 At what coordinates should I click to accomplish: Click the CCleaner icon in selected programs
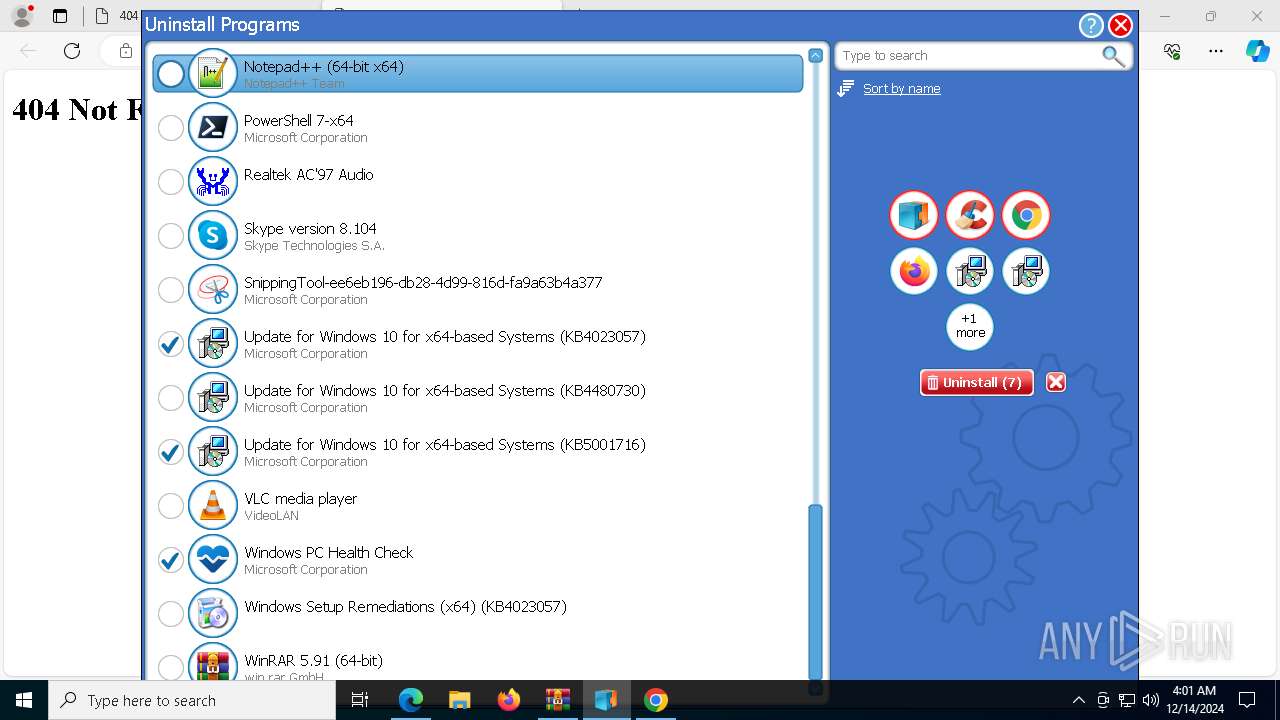click(970, 215)
